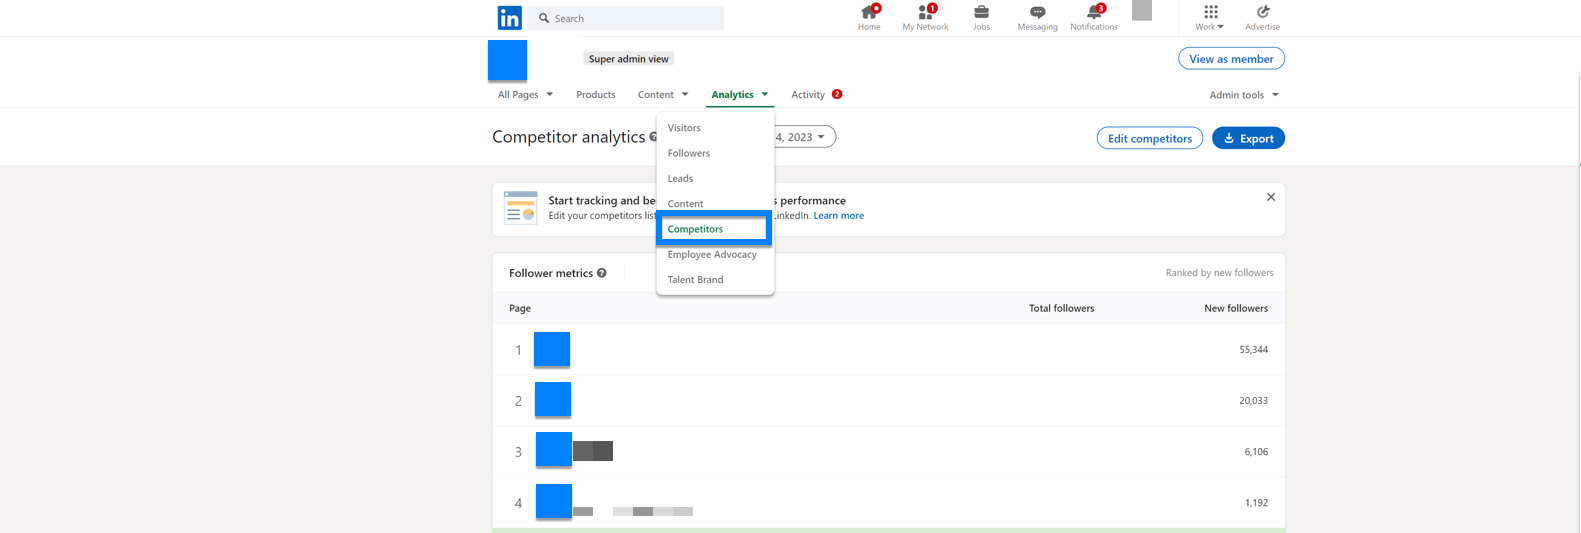Click the Export button
Image resolution: width=1581 pixels, height=533 pixels.
(x=1248, y=138)
